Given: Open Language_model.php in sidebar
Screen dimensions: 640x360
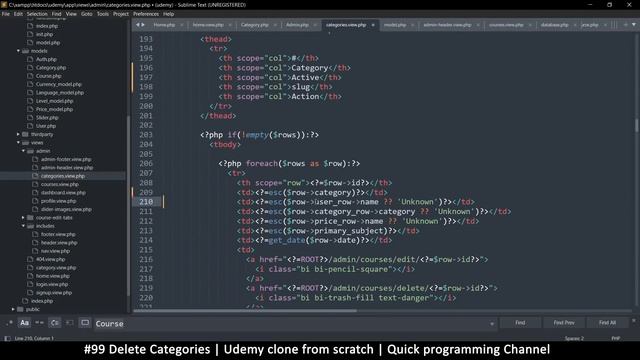Looking at the screenshot, I should point(60,93).
